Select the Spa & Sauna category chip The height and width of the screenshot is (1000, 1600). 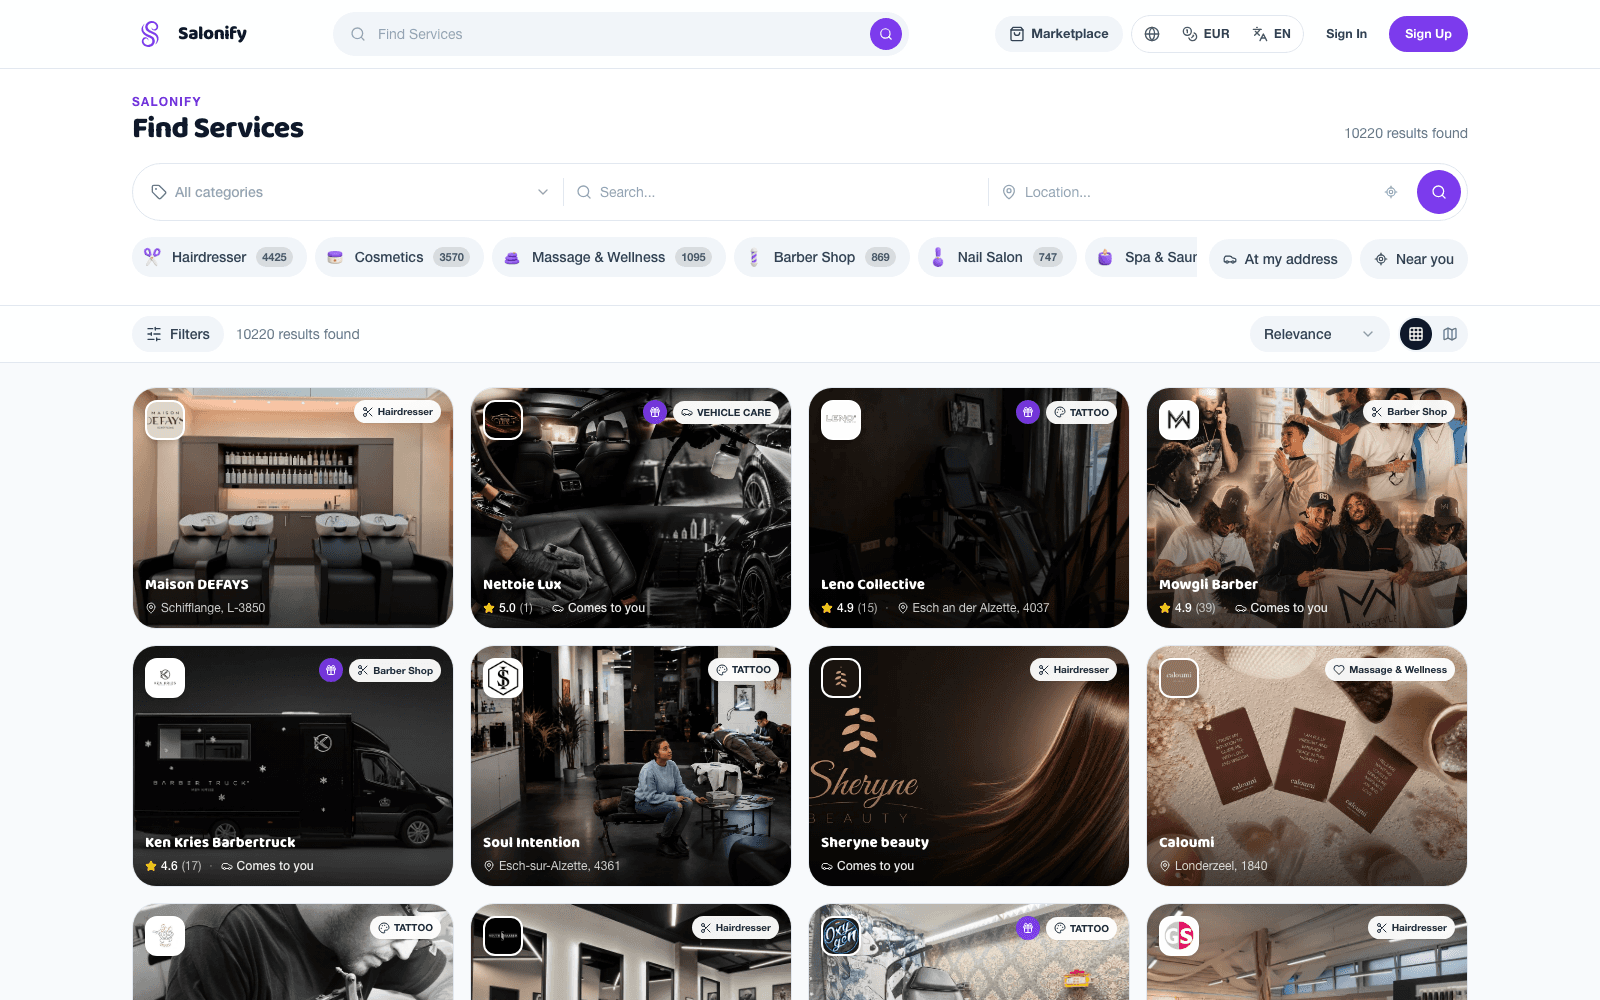(x=1142, y=257)
